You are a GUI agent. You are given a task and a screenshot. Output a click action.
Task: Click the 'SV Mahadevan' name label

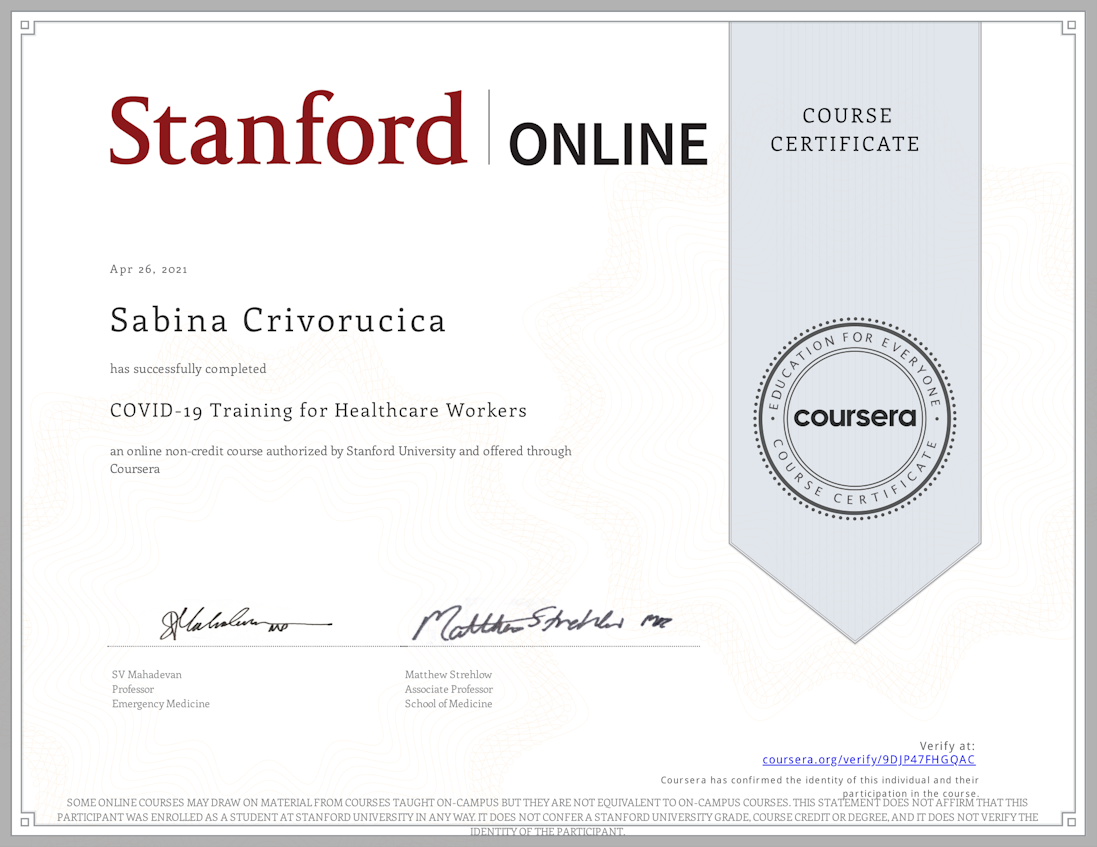[x=147, y=674]
